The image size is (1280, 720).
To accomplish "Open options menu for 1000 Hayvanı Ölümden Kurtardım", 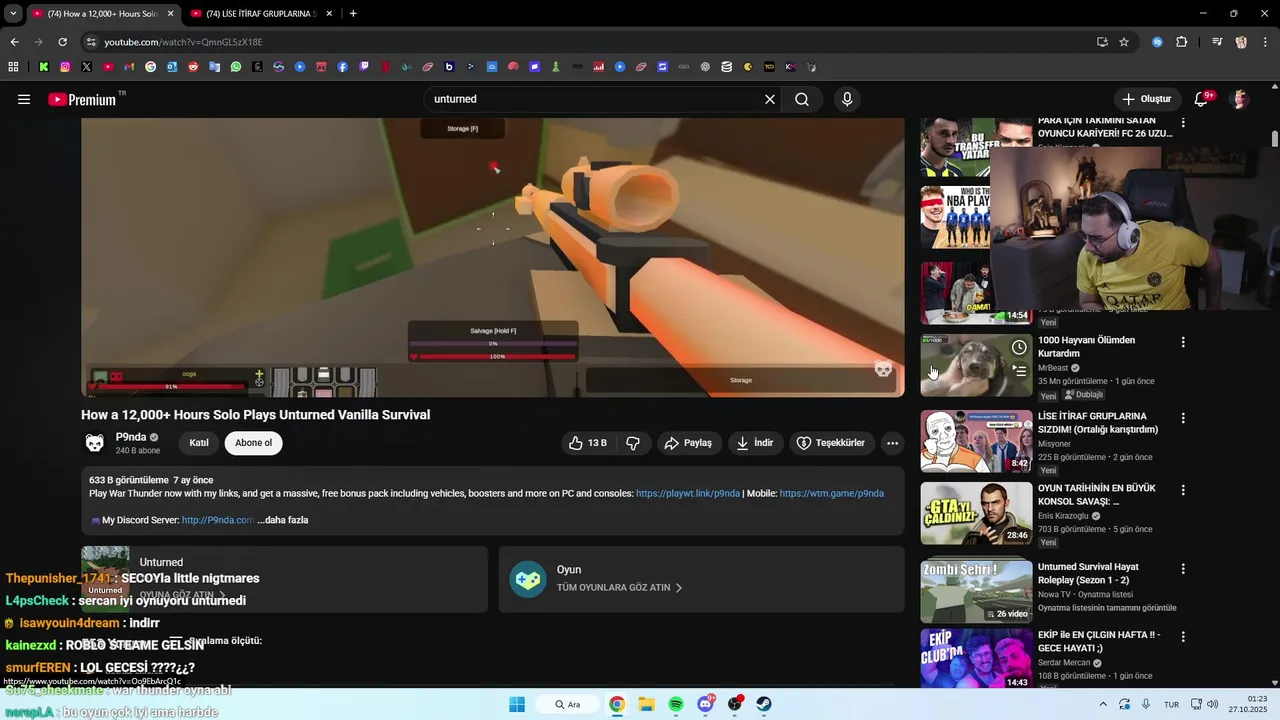I will (1183, 342).
